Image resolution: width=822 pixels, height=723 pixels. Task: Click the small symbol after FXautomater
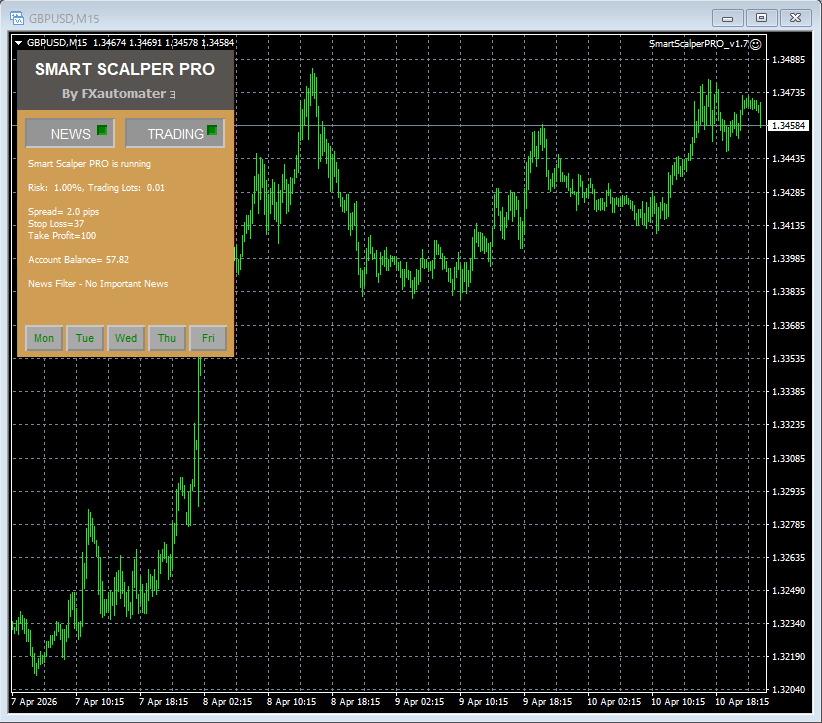(173, 95)
